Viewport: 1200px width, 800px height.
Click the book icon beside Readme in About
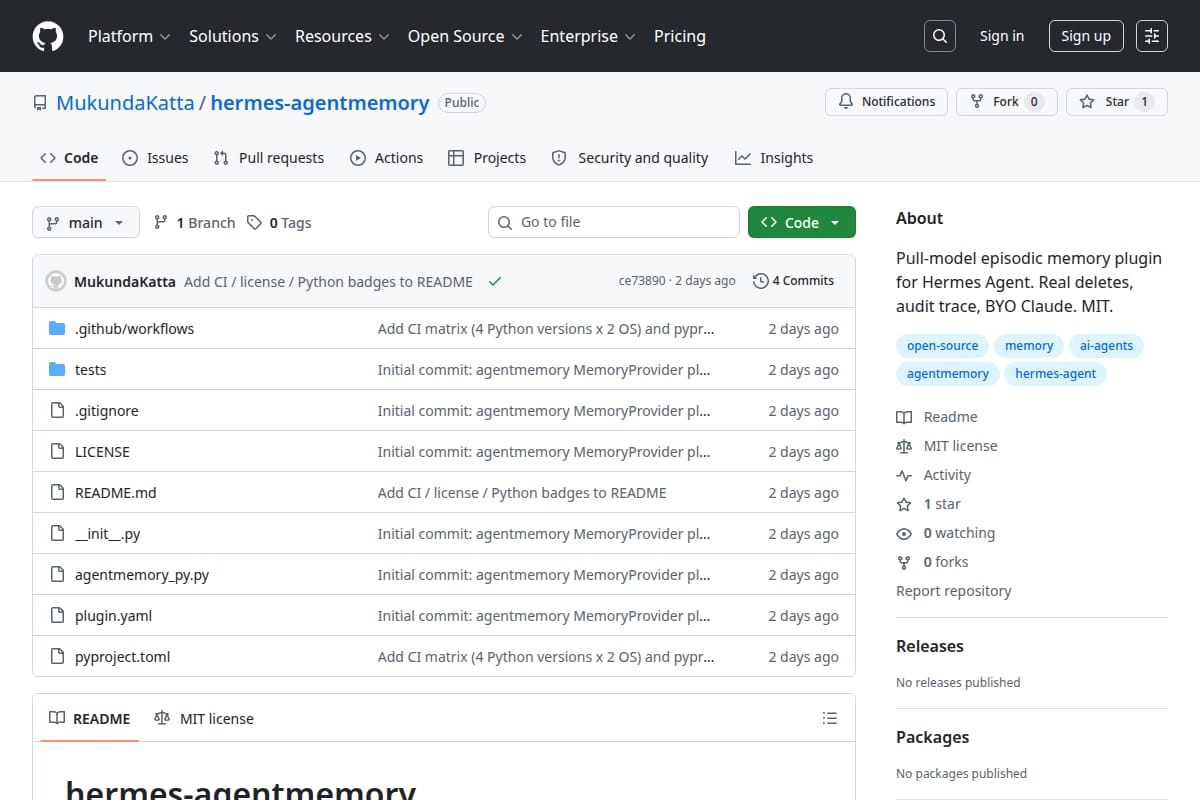pyautogui.click(x=904, y=417)
